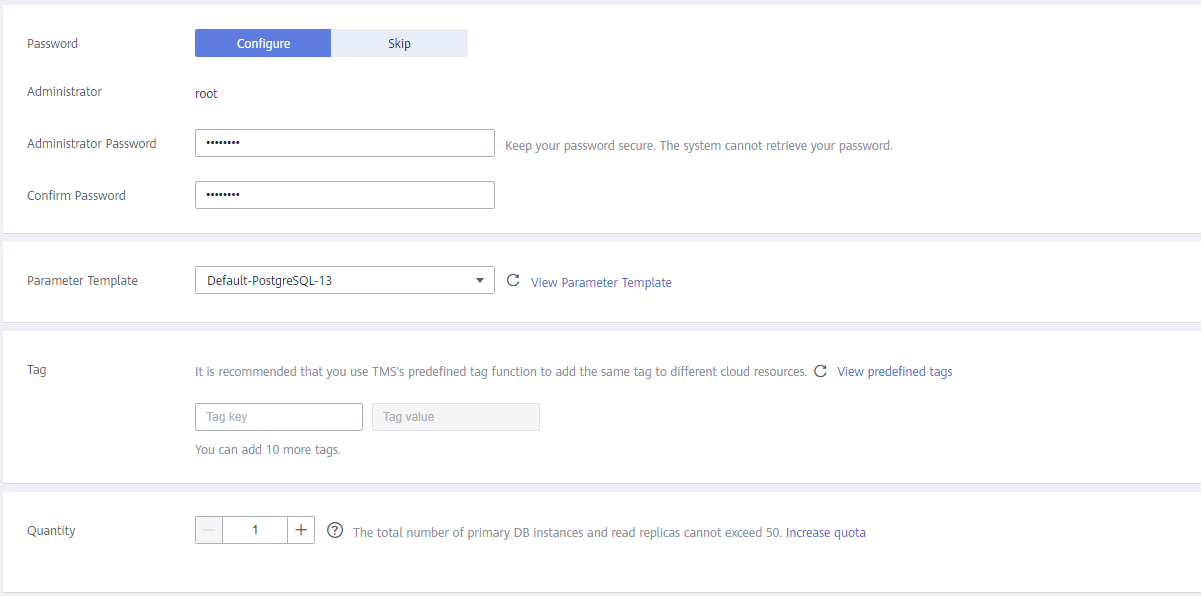Select the Skip password option
Viewport: 1201px width, 596px height.
point(399,43)
